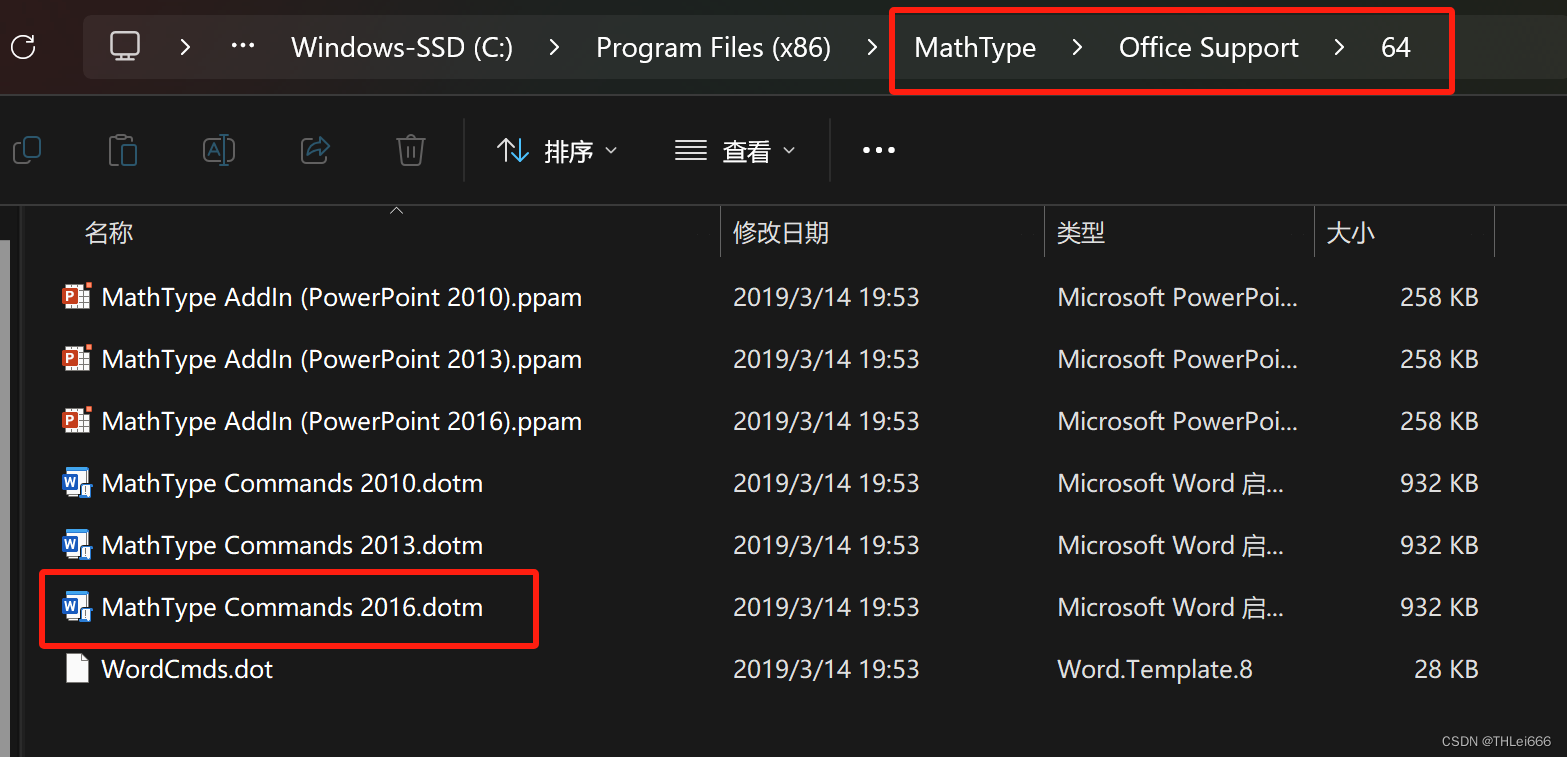Expand the chevron after Program Files (x86)

pyautogui.click(x=873, y=47)
